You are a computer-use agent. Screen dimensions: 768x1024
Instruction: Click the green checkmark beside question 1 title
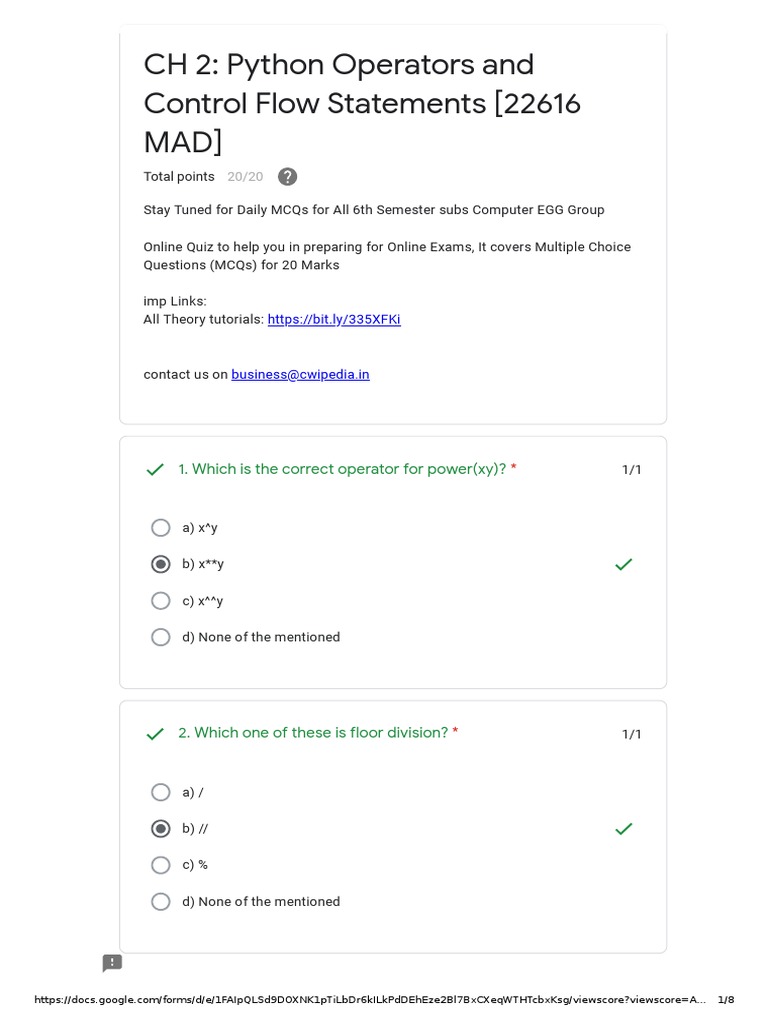[x=155, y=470]
